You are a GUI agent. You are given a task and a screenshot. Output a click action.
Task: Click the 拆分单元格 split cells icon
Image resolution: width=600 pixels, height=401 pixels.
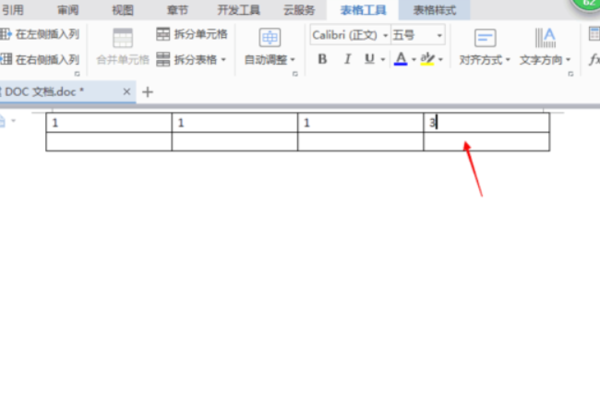pyautogui.click(x=163, y=34)
